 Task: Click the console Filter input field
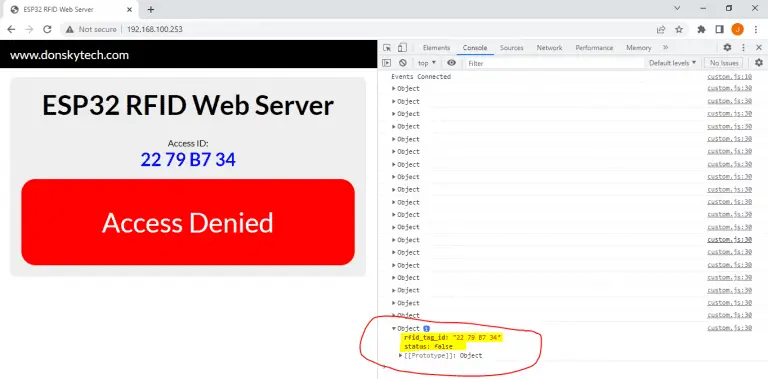[554, 63]
